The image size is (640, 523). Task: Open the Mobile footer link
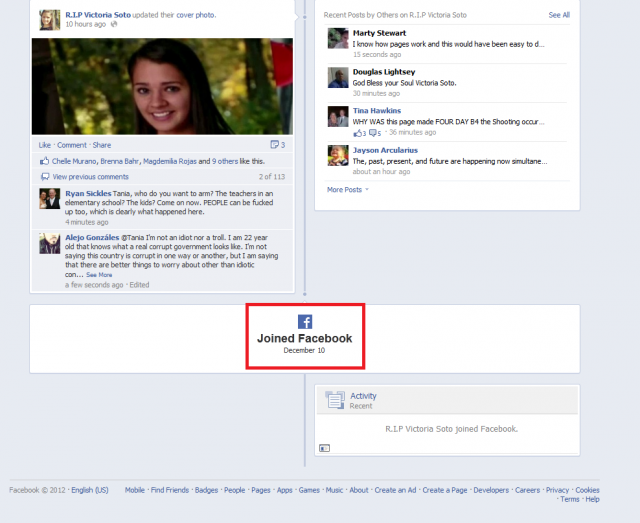click(135, 490)
